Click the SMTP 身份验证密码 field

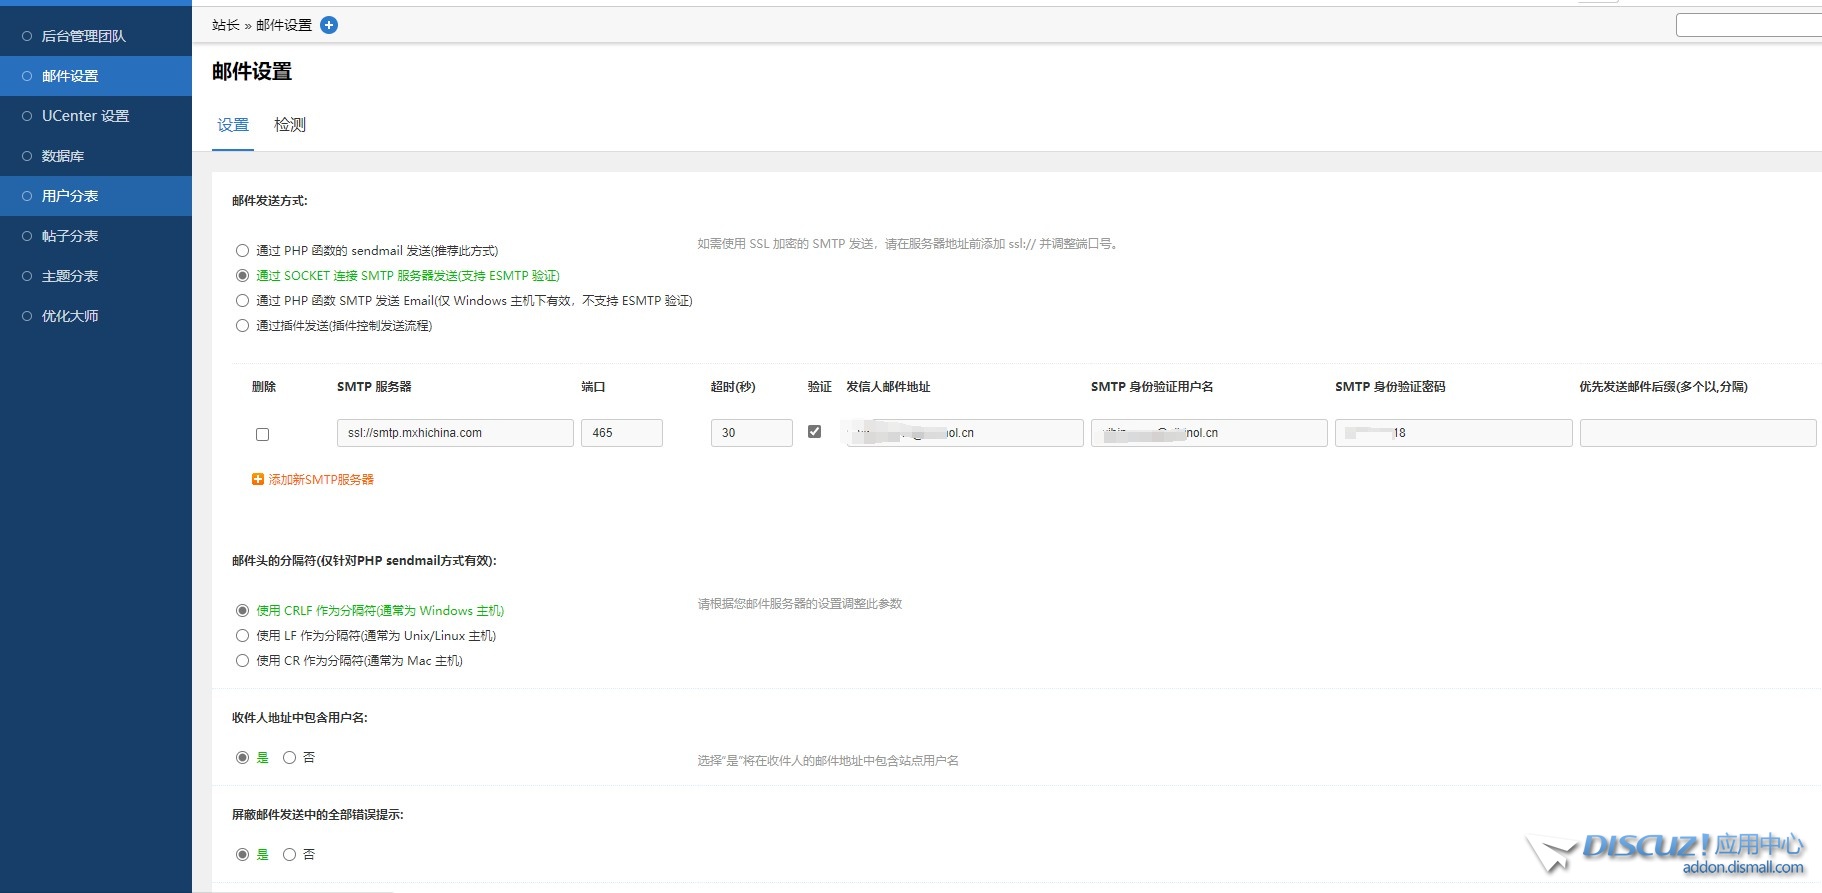pos(1454,433)
